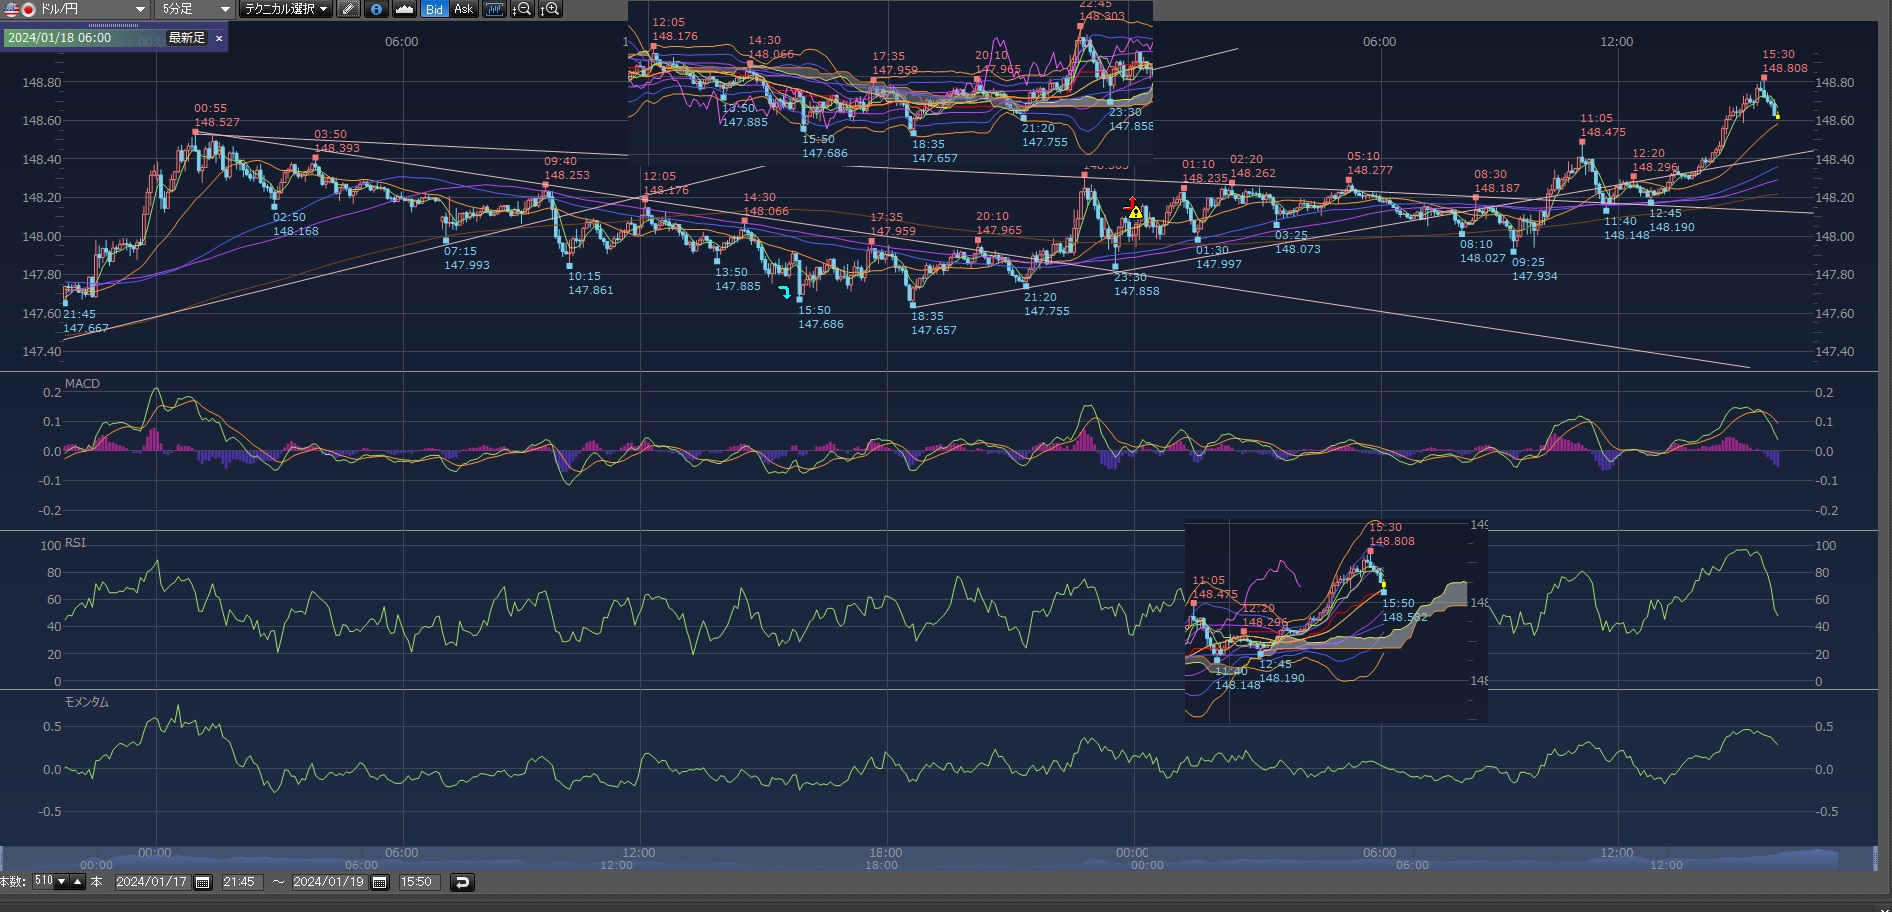
Task: Click the blue info icon
Action: tap(376, 9)
